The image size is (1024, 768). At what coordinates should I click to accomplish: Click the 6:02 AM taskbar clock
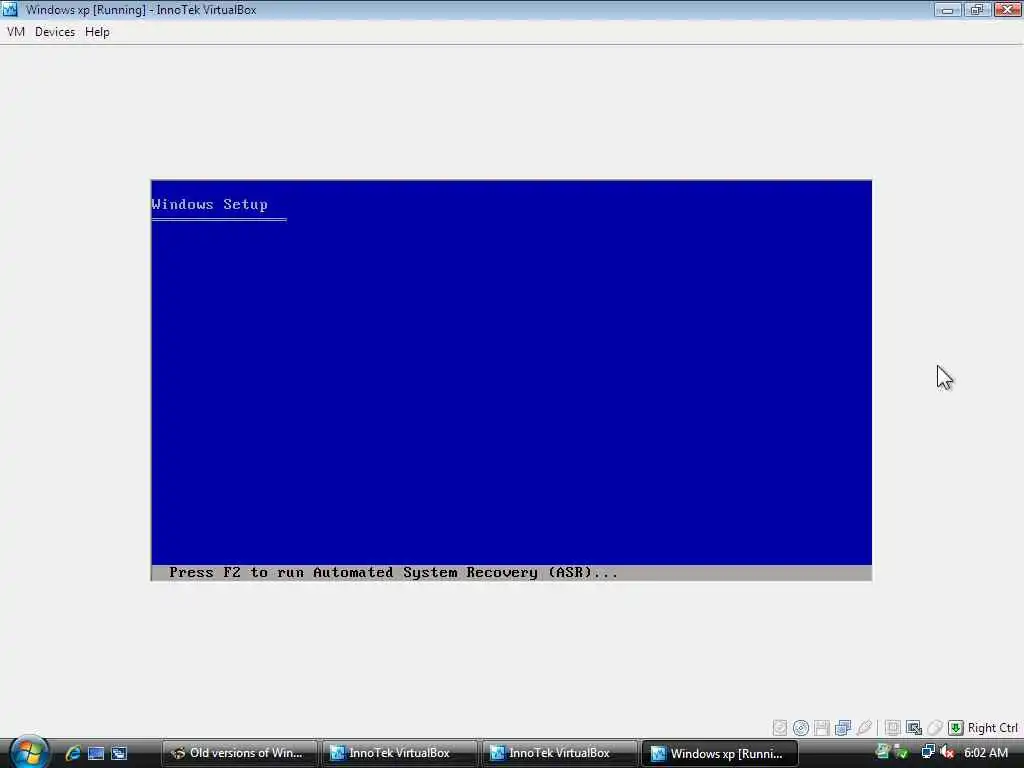point(985,753)
